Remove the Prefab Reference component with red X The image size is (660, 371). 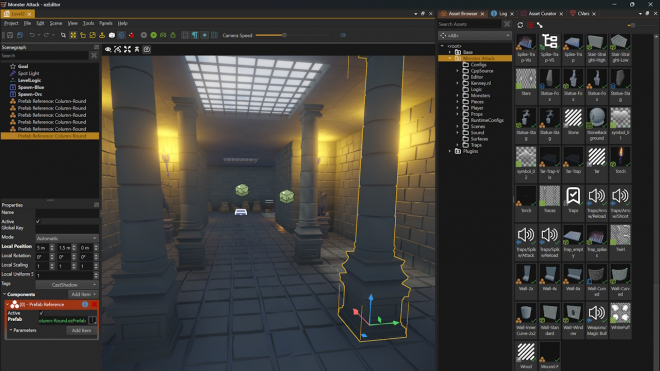coord(94,304)
